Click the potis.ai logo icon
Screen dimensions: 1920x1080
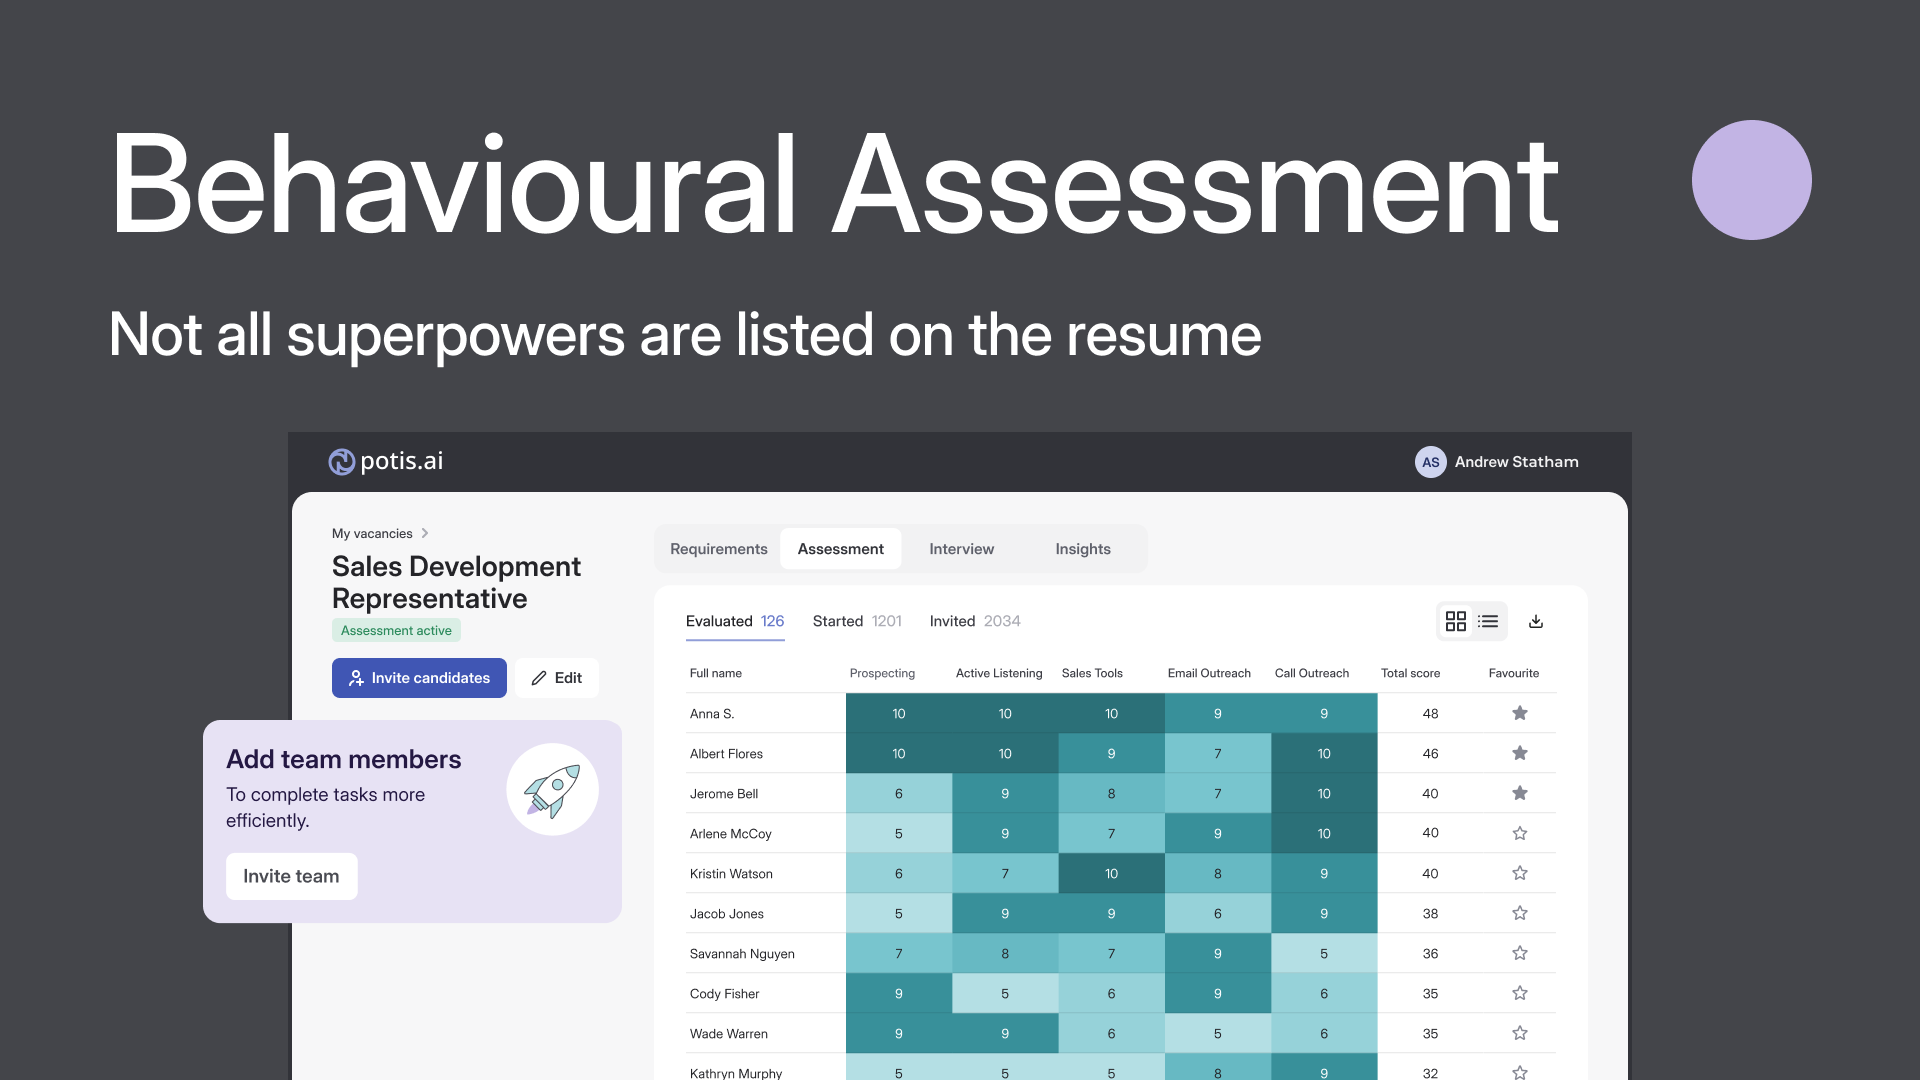pyautogui.click(x=341, y=461)
